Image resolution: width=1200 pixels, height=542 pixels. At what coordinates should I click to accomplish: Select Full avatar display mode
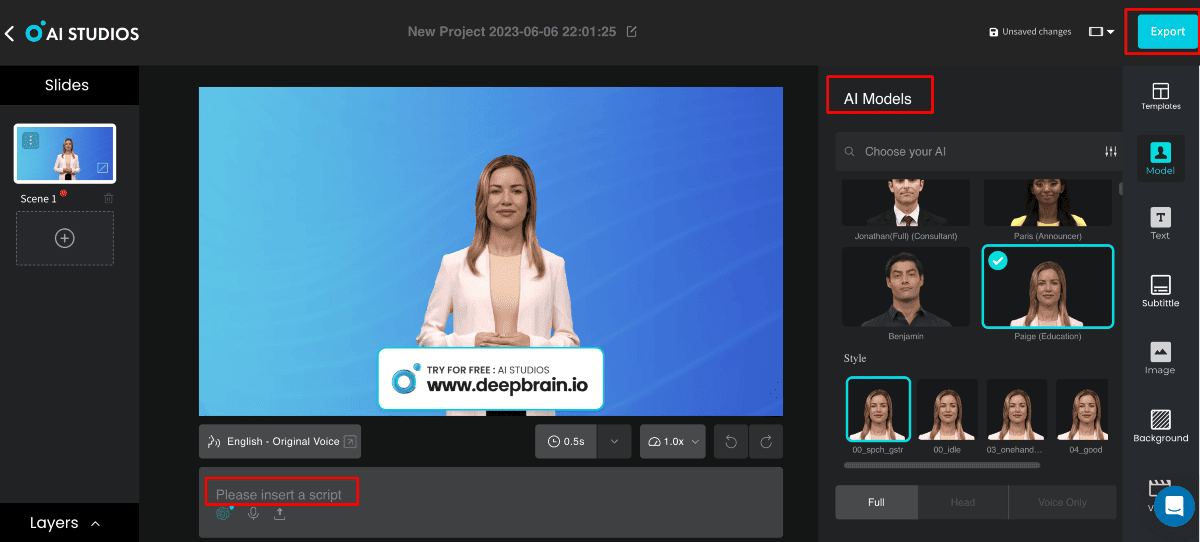tap(876, 502)
